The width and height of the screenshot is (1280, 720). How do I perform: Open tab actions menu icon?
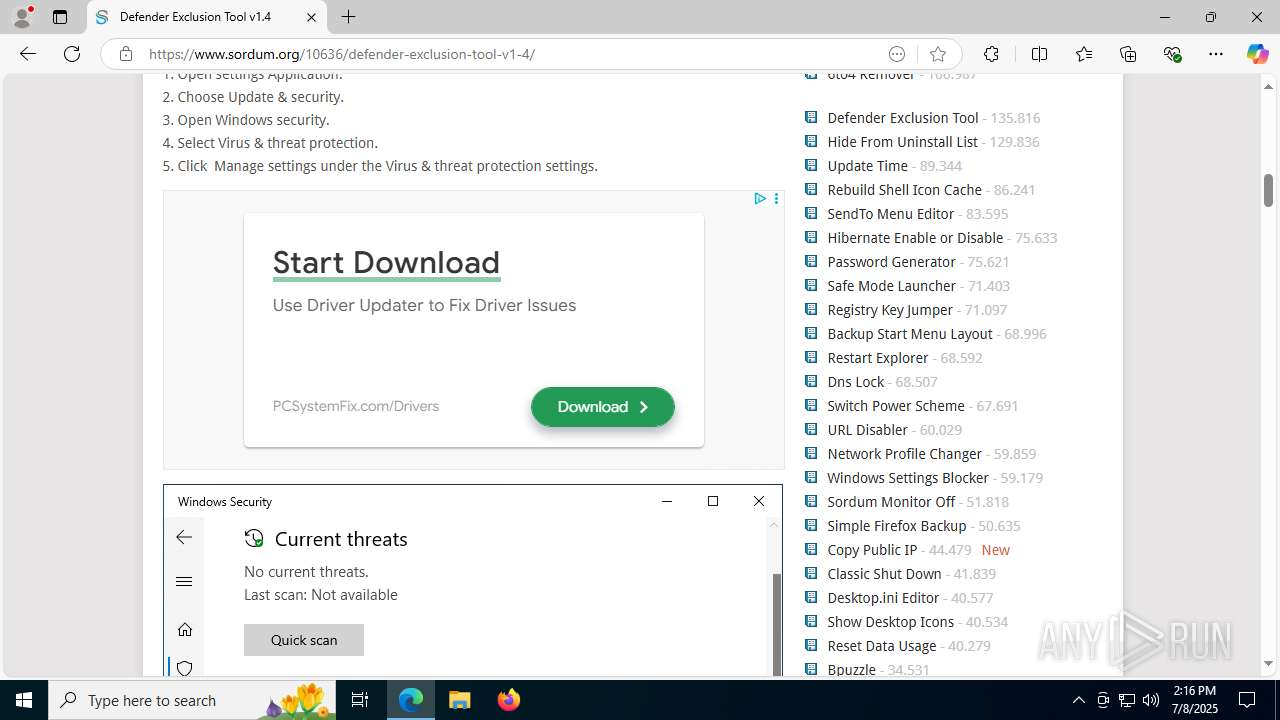point(60,17)
